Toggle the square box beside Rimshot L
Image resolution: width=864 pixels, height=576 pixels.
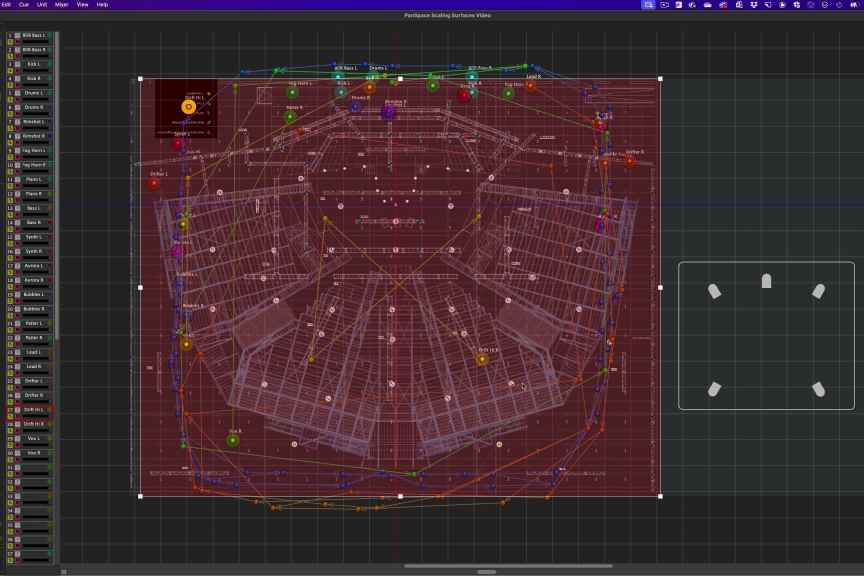point(18,122)
